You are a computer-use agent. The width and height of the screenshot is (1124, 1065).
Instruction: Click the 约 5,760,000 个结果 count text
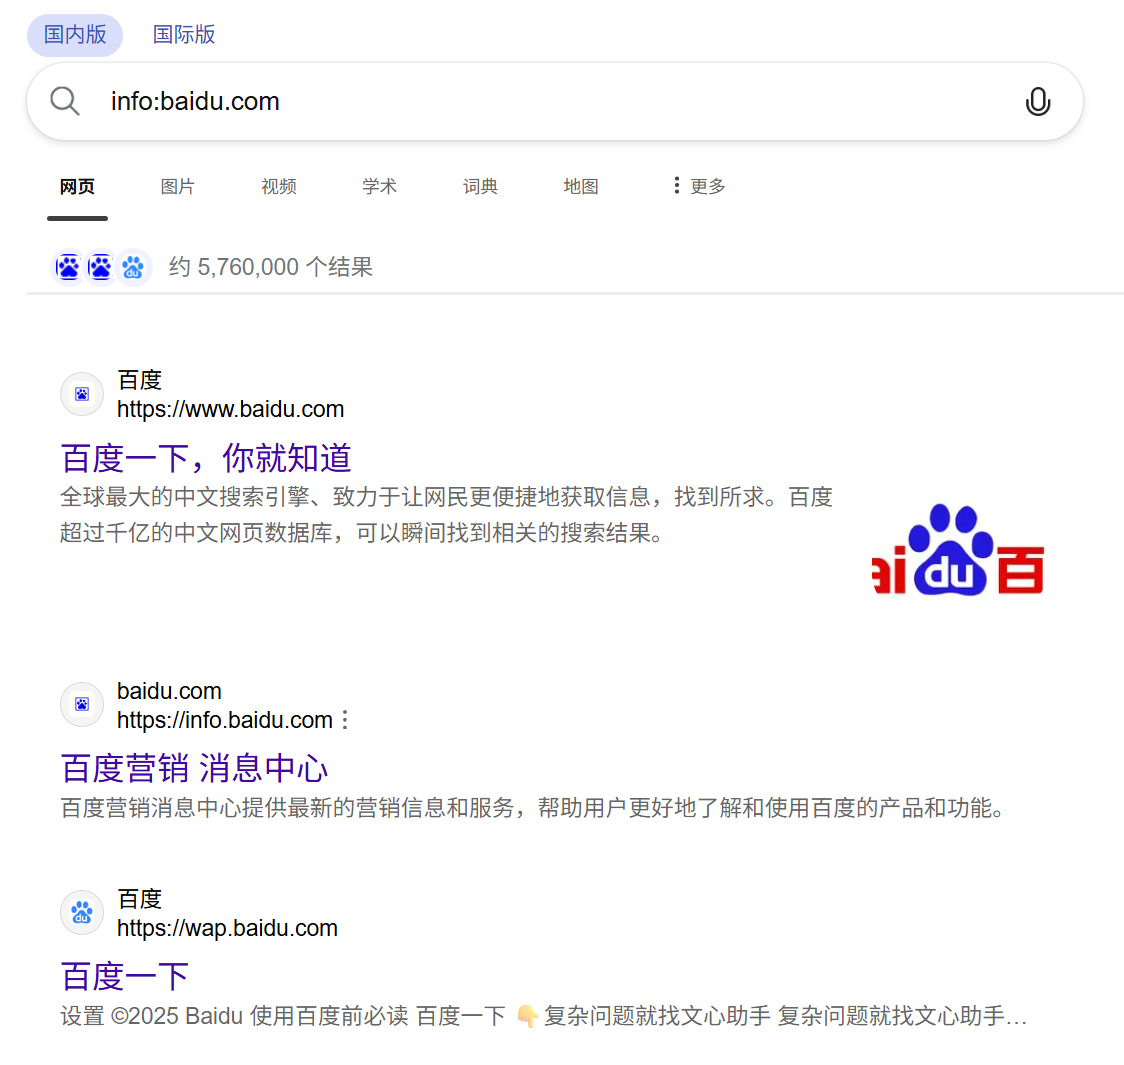271,267
